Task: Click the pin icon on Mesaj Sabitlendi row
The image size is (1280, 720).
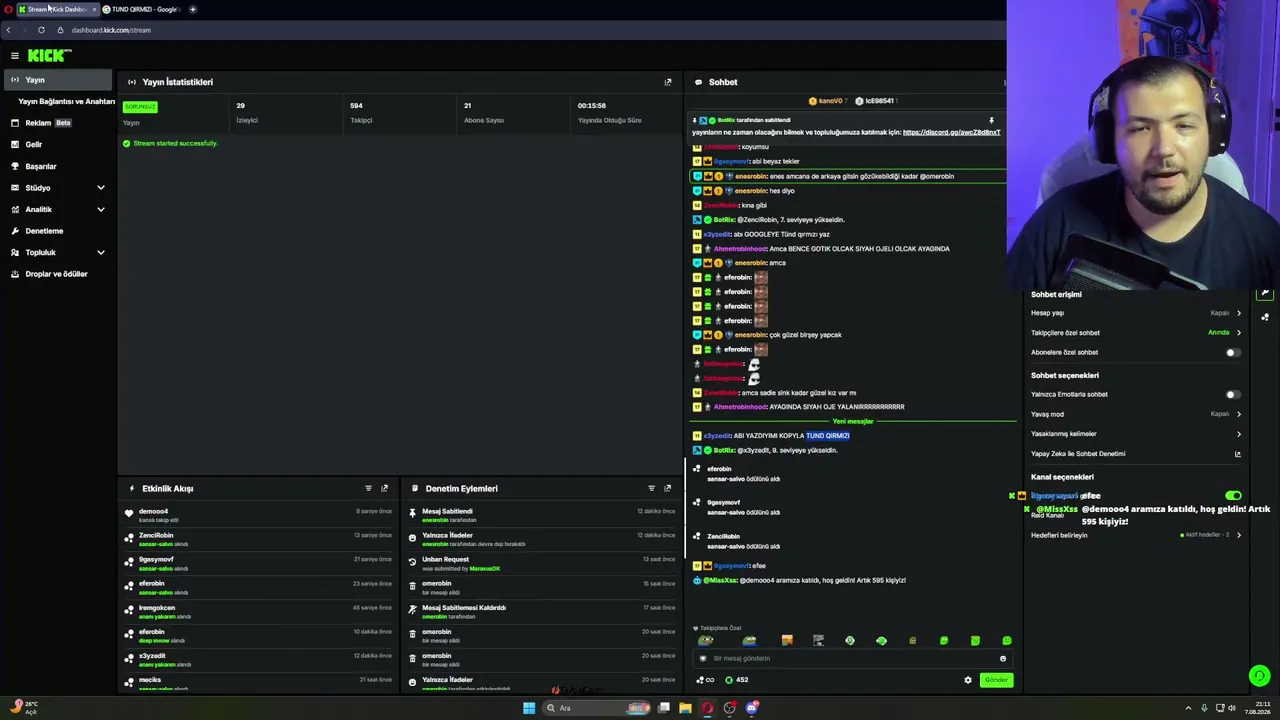Action: pos(412,512)
